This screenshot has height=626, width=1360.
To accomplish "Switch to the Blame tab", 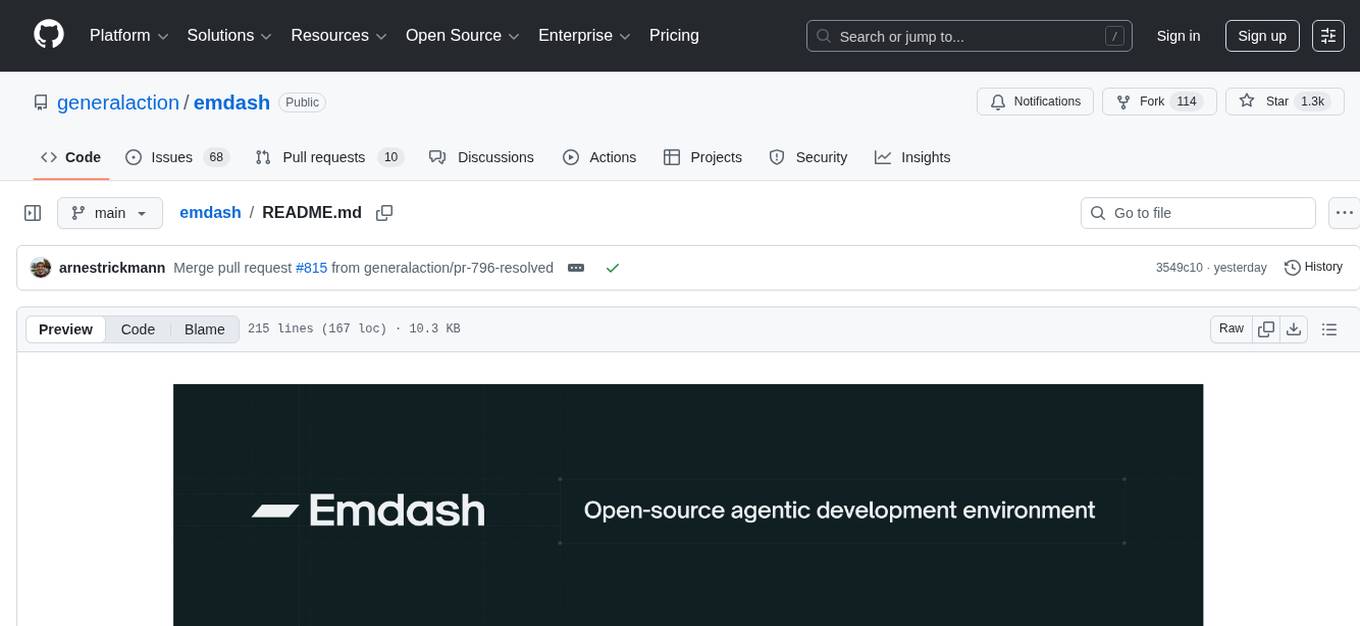I will [204, 329].
